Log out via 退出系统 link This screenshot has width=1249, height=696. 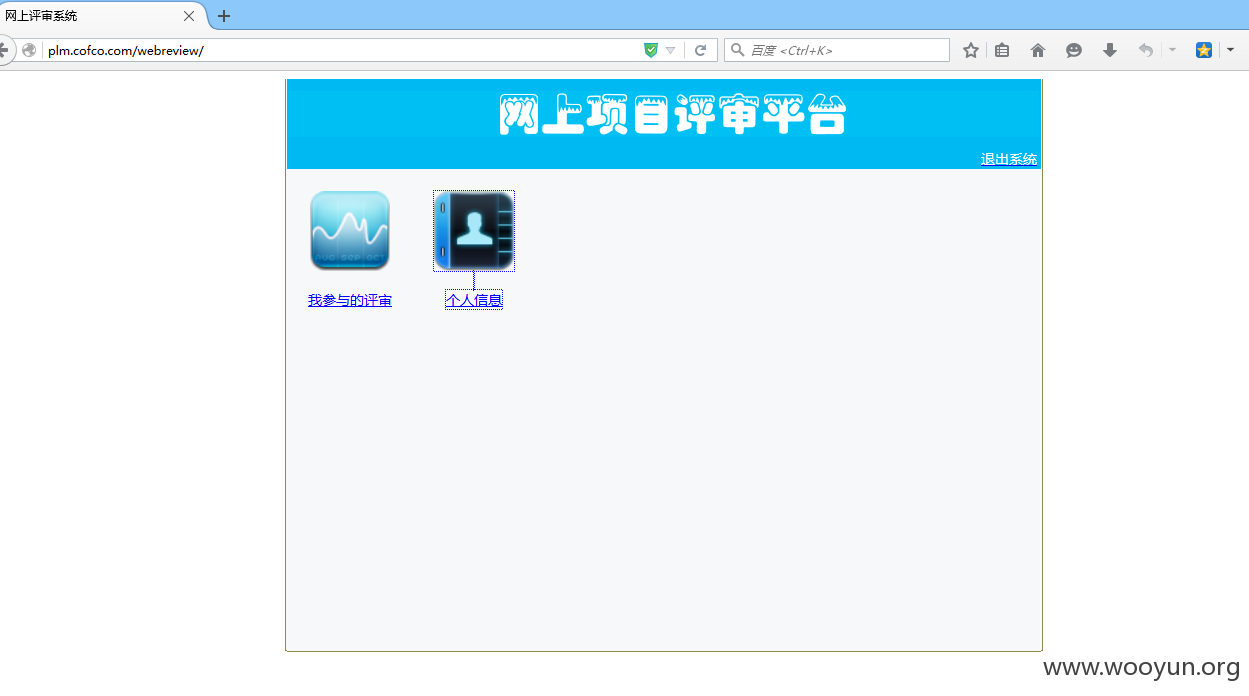pos(1009,159)
